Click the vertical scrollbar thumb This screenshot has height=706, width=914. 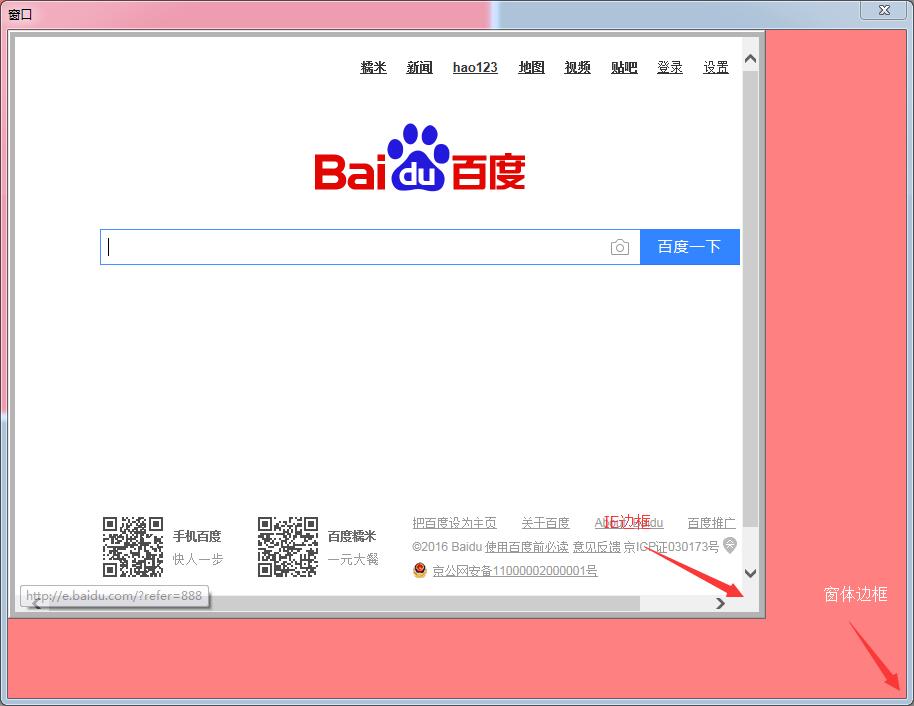(751, 299)
